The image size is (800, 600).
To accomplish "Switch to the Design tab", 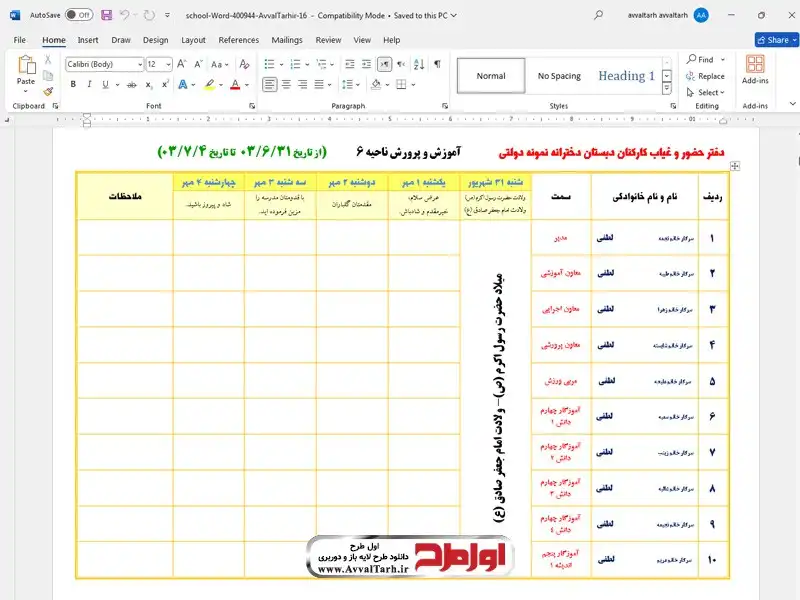I will (156, 40).
